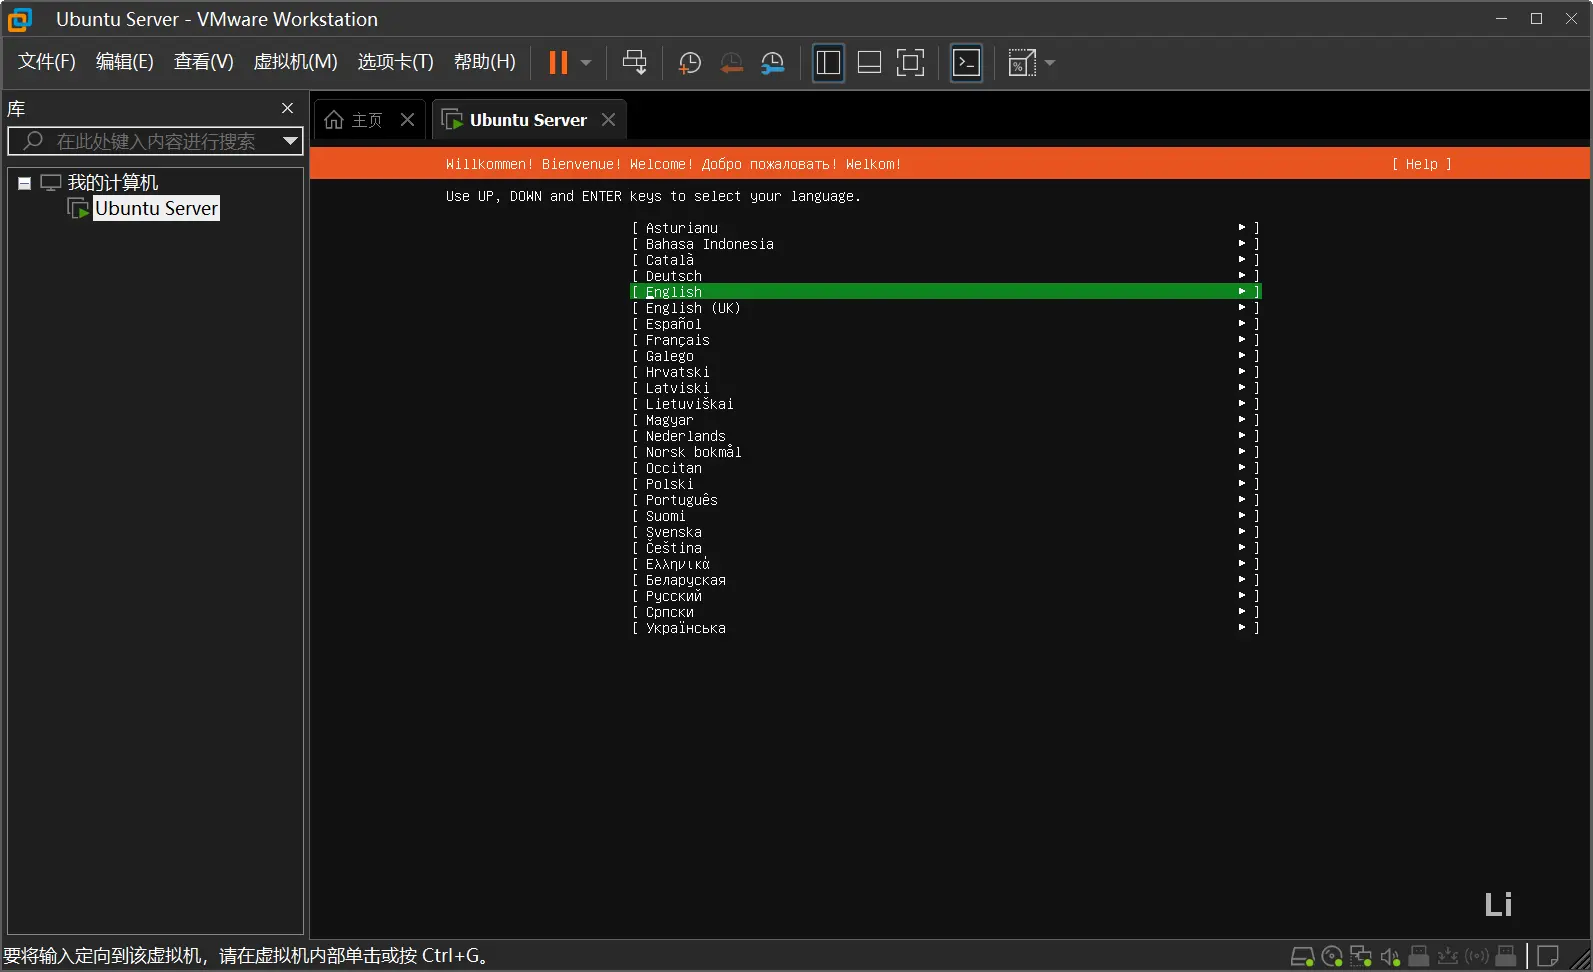Click the Help button in installer
The width and height of the screenshot is (1593, 972).
point(1421,164)
